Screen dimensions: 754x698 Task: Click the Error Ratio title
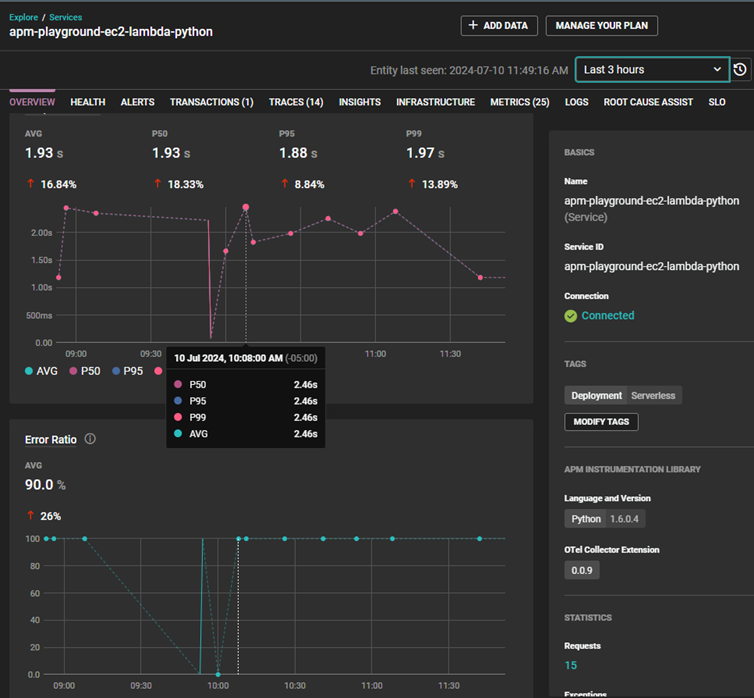[x=50, y=439]
